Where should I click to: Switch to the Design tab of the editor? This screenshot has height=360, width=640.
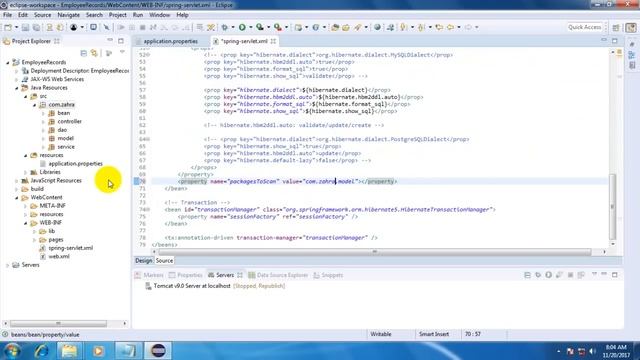pos(143,260)
